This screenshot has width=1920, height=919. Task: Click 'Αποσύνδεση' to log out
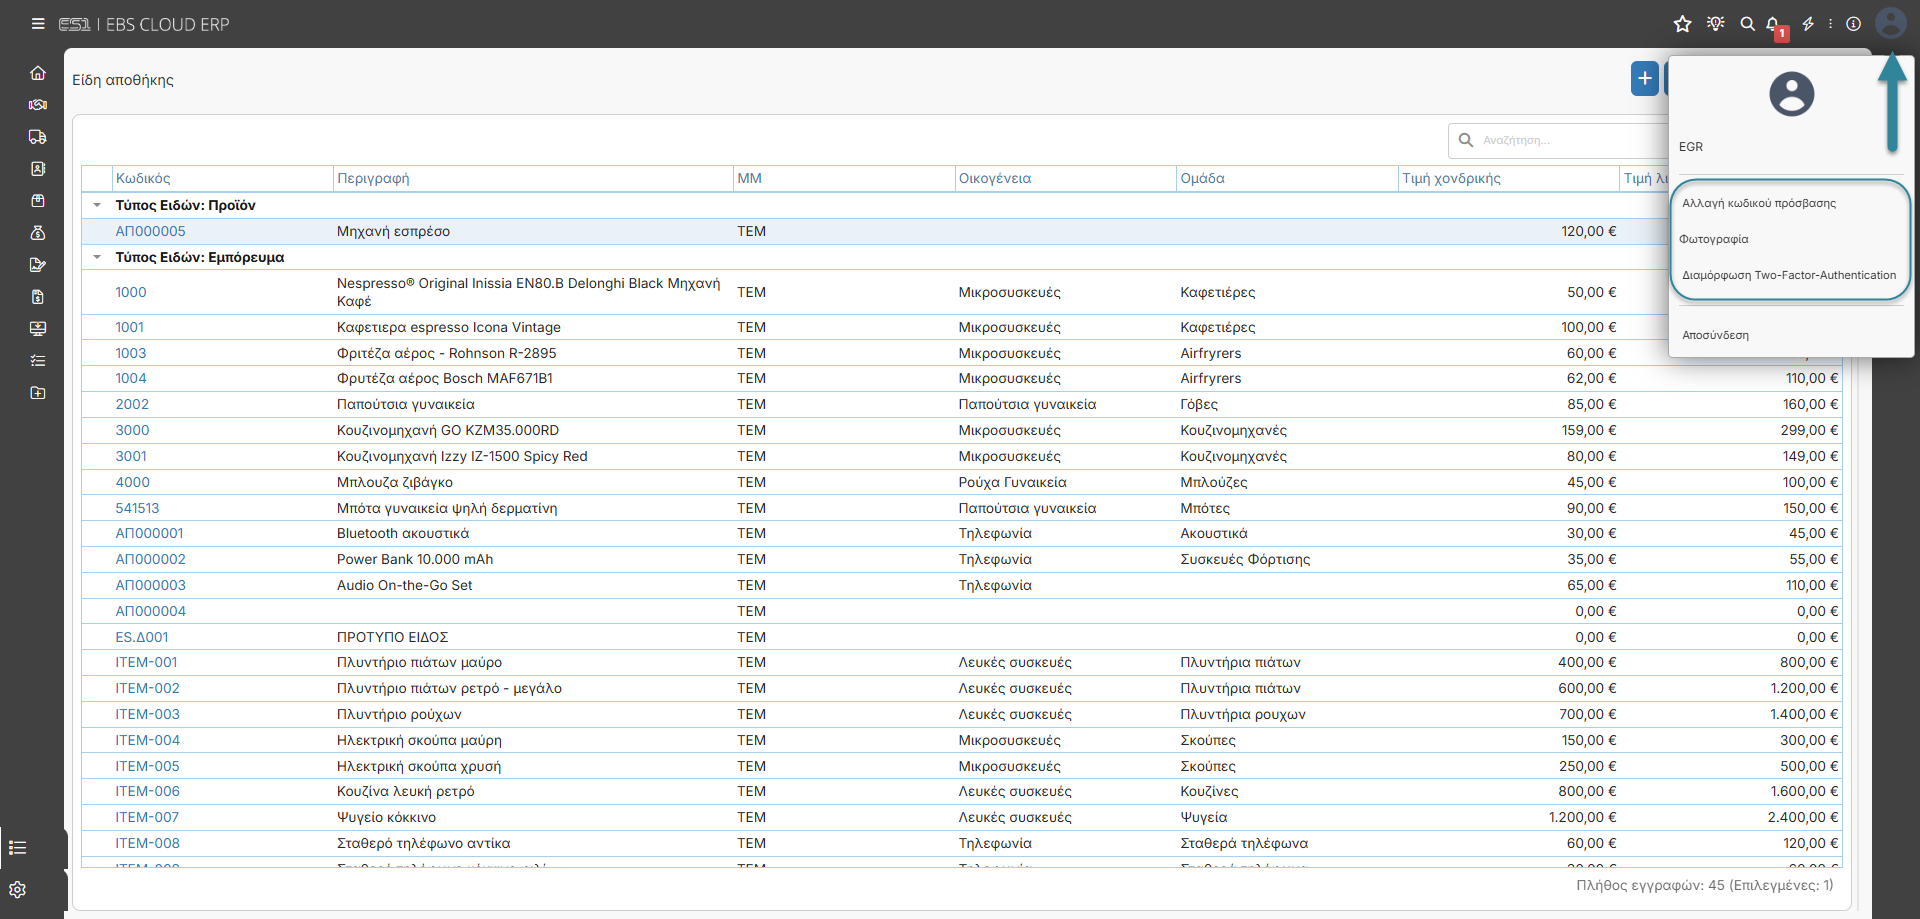pos(1716,335)
